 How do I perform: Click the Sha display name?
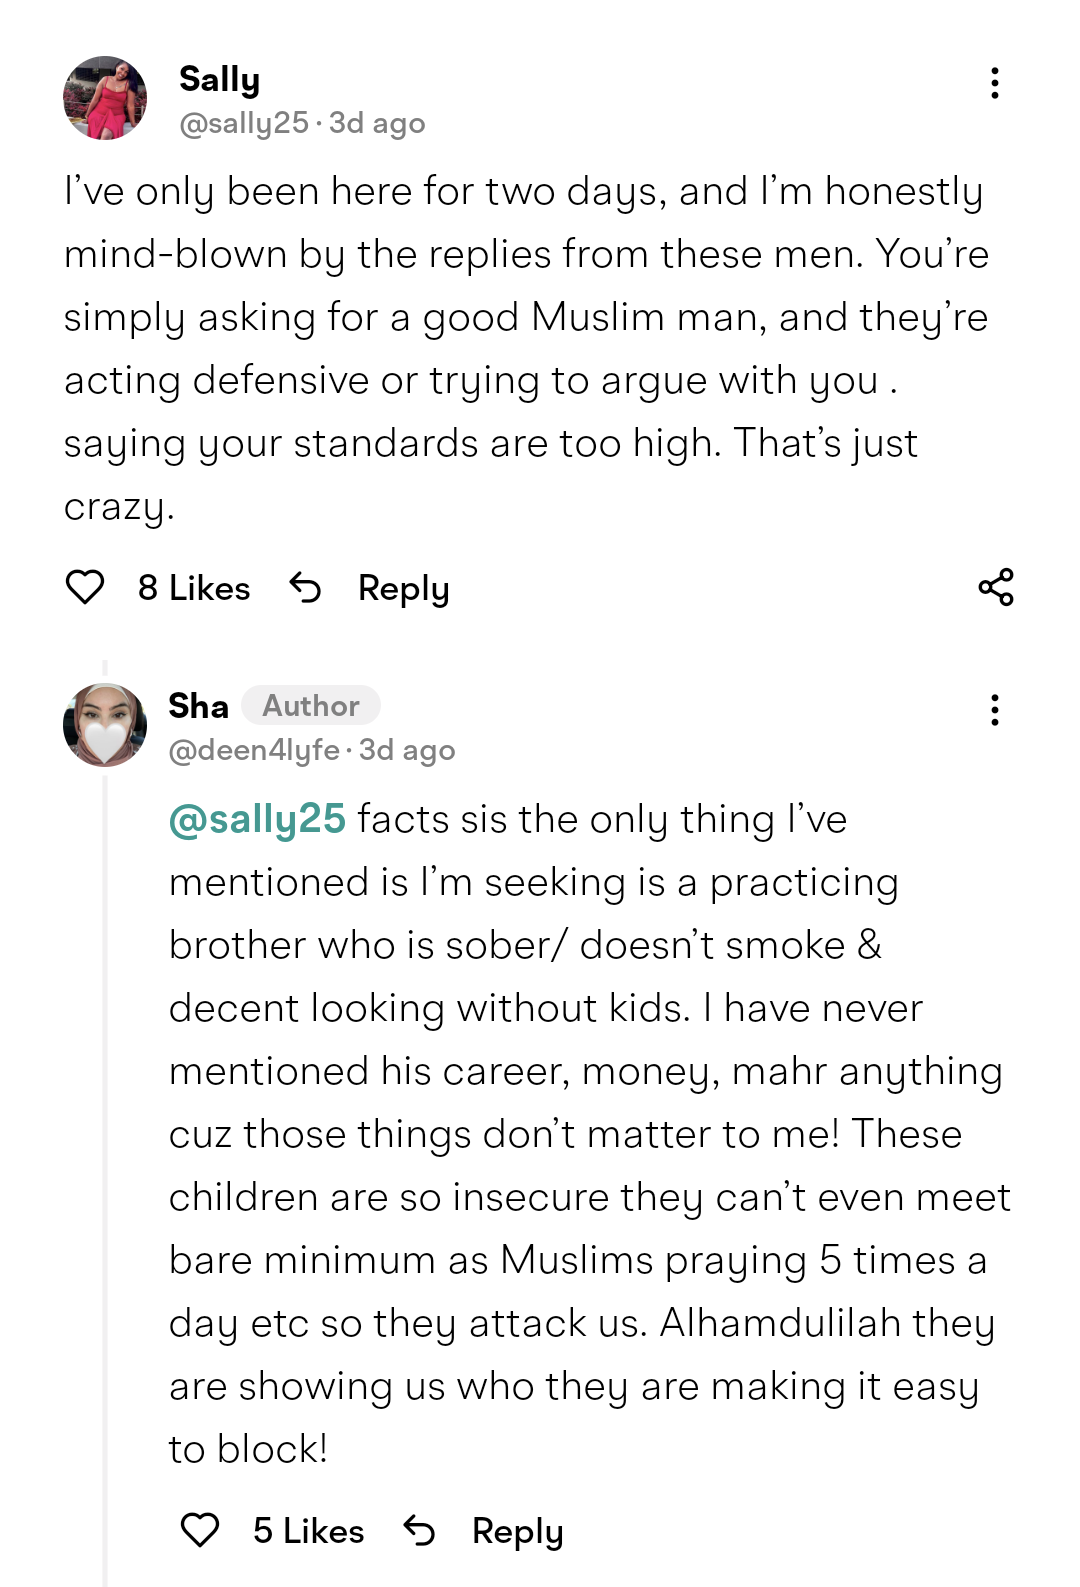(x=198, y=706)
